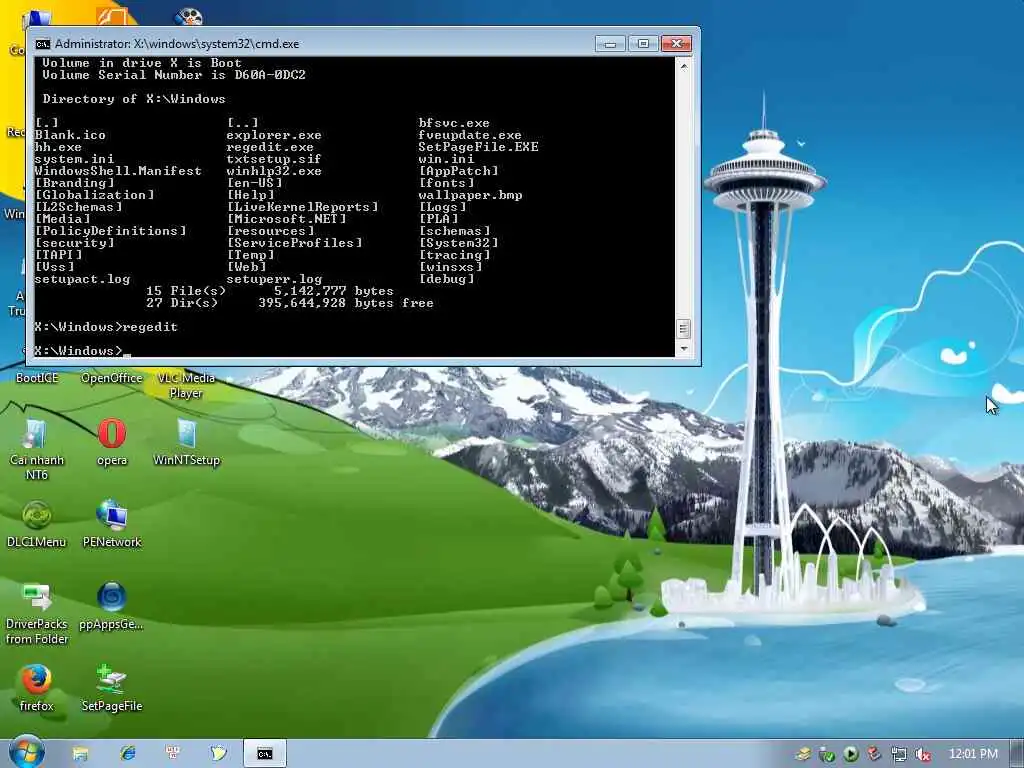Click 'Volume Serial Number is D60A-0DC2' line
The width and height of the screenshot is (1024, 768).
coord(174,75)
